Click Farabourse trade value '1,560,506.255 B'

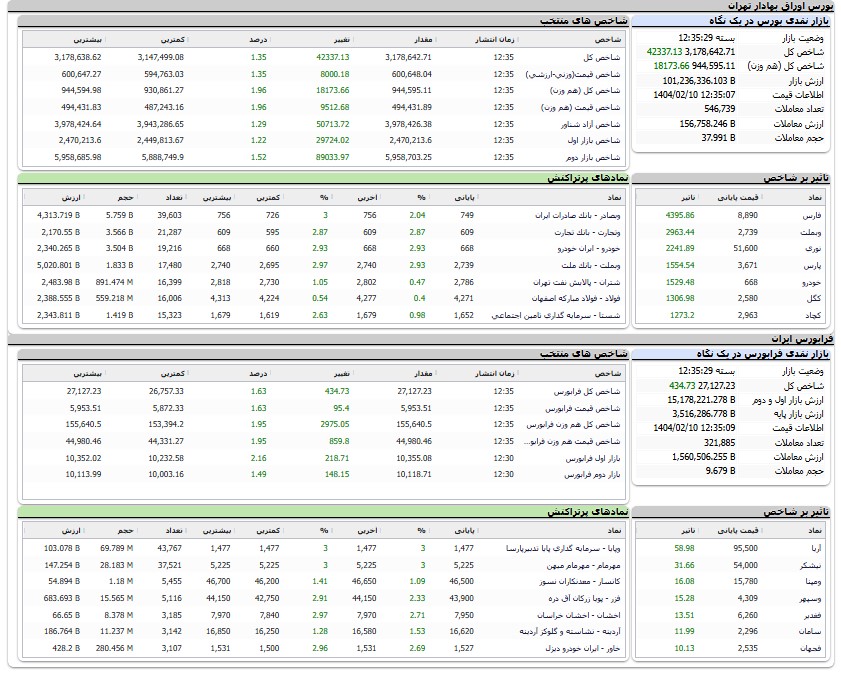point(704,457)
